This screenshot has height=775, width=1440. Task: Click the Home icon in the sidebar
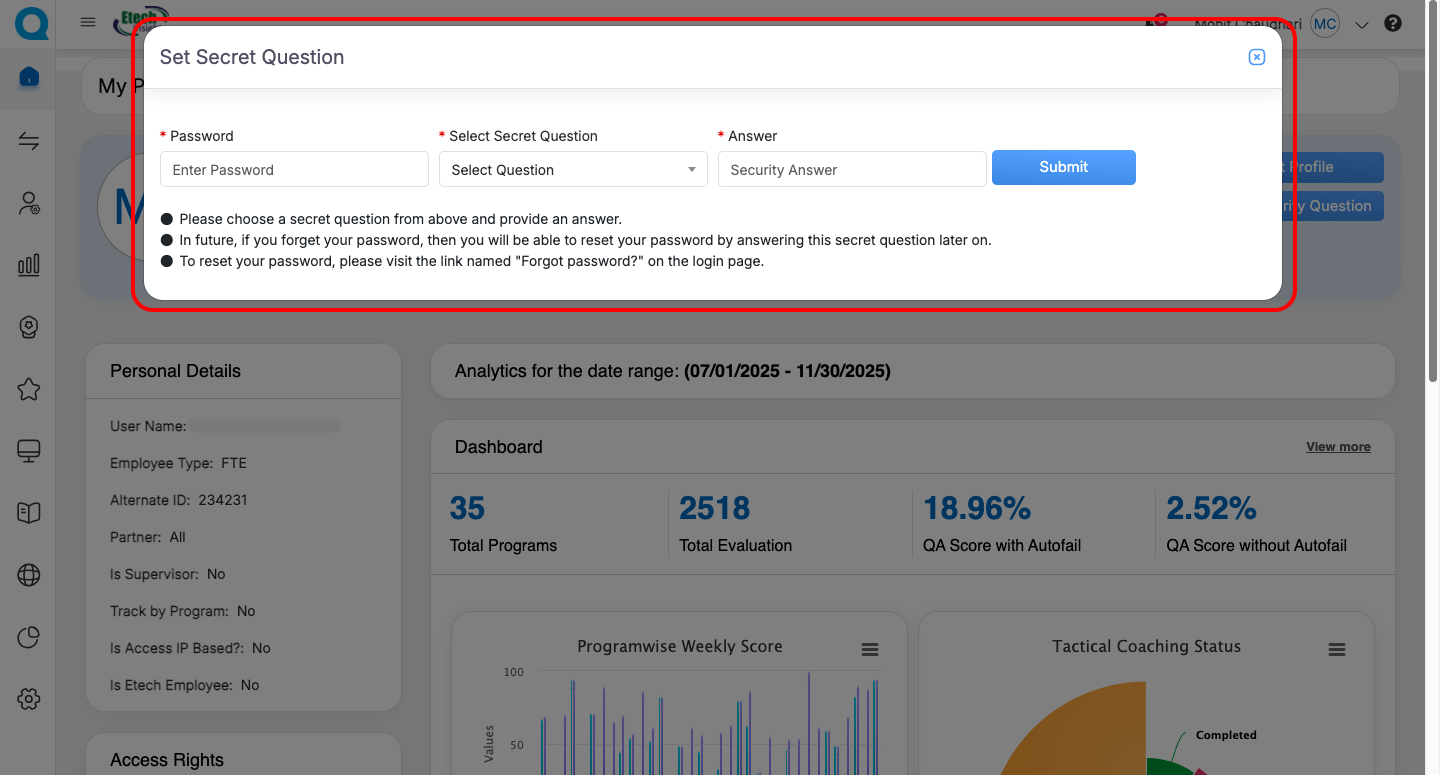click(x=29, y=77)
